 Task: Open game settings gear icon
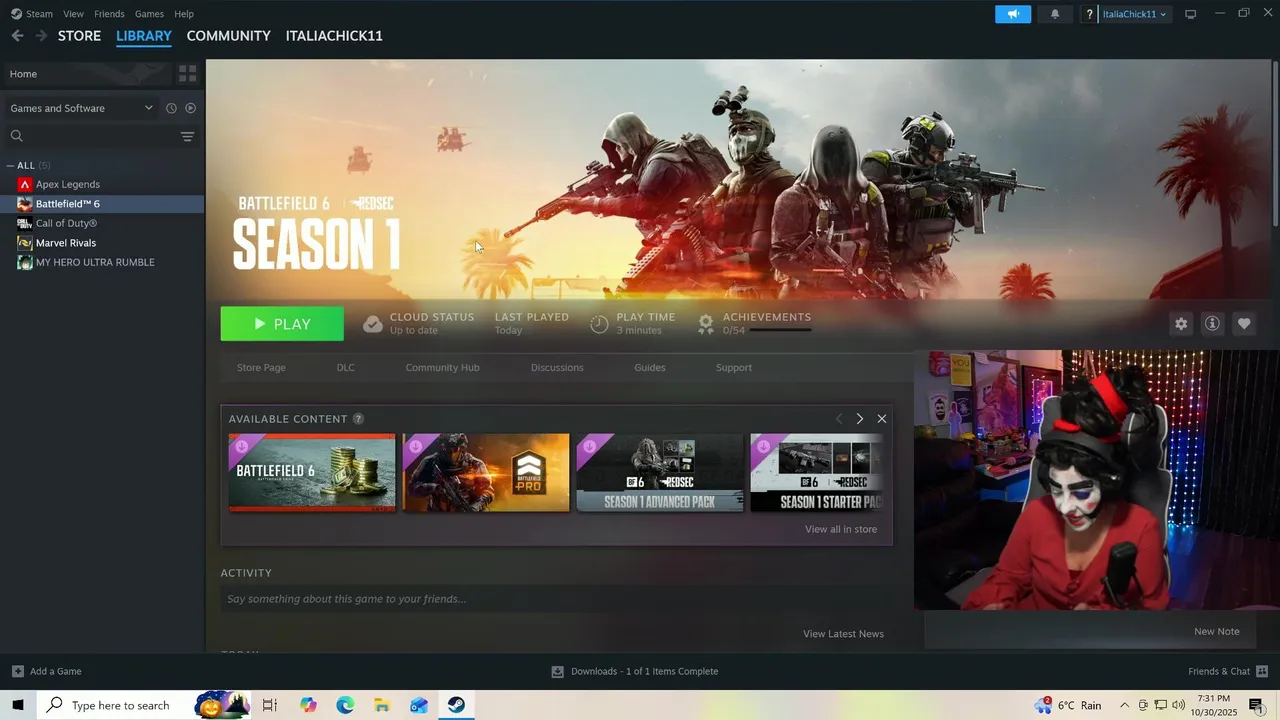[x=1181, y=324]
